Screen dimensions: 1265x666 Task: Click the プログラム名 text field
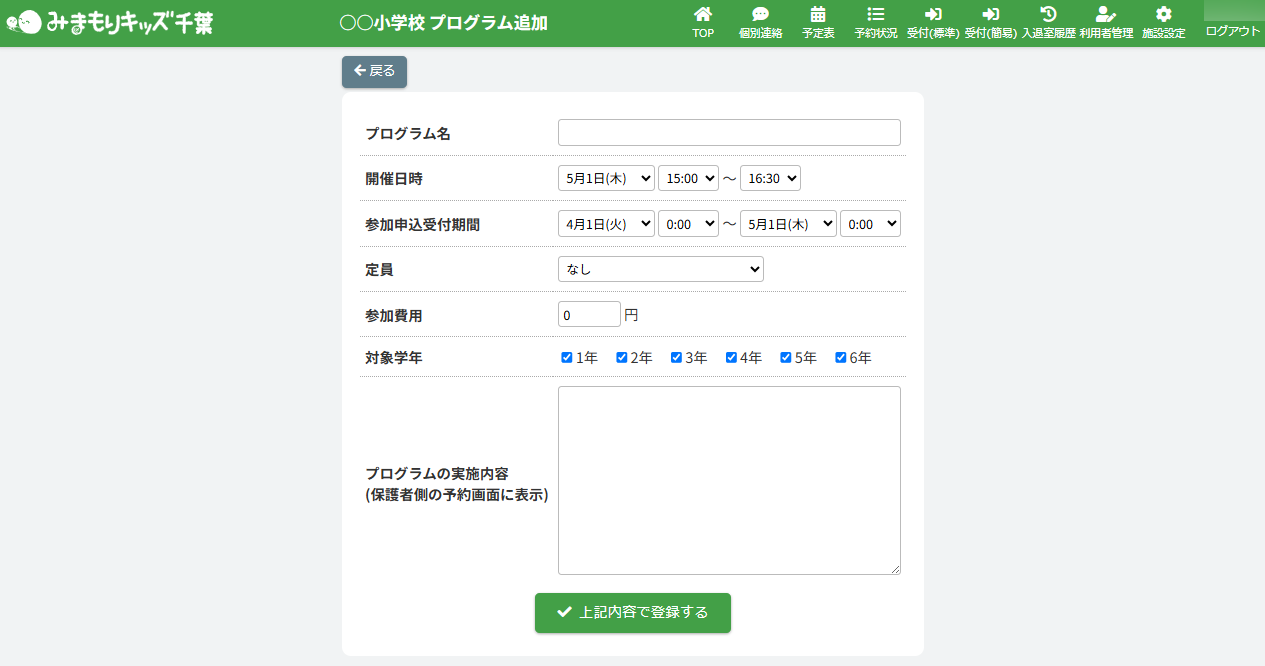coord(729,133)
